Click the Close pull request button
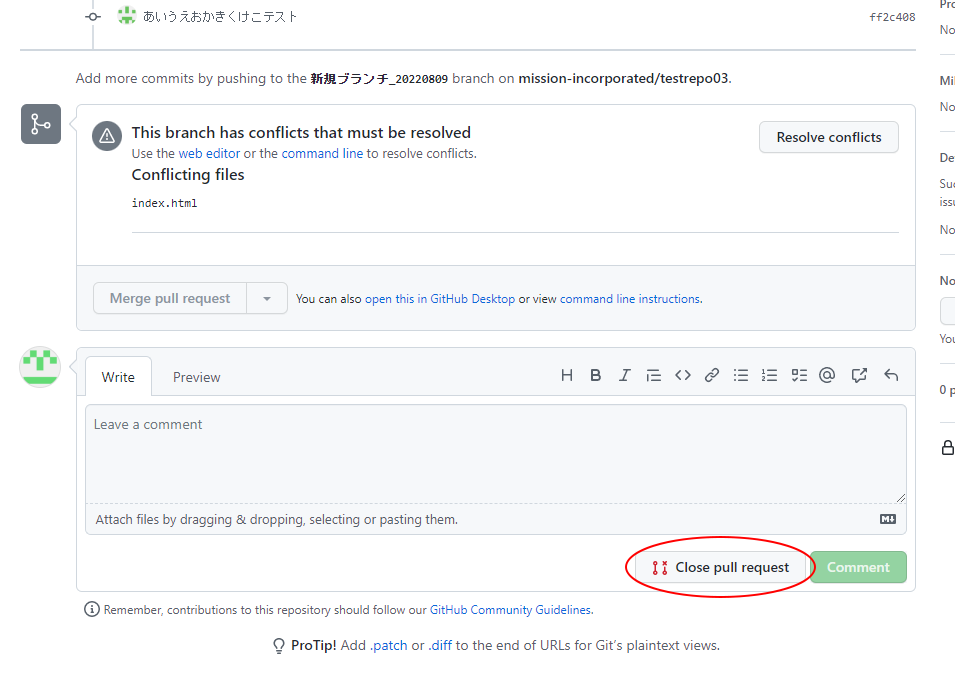 [x=720, y=568]
